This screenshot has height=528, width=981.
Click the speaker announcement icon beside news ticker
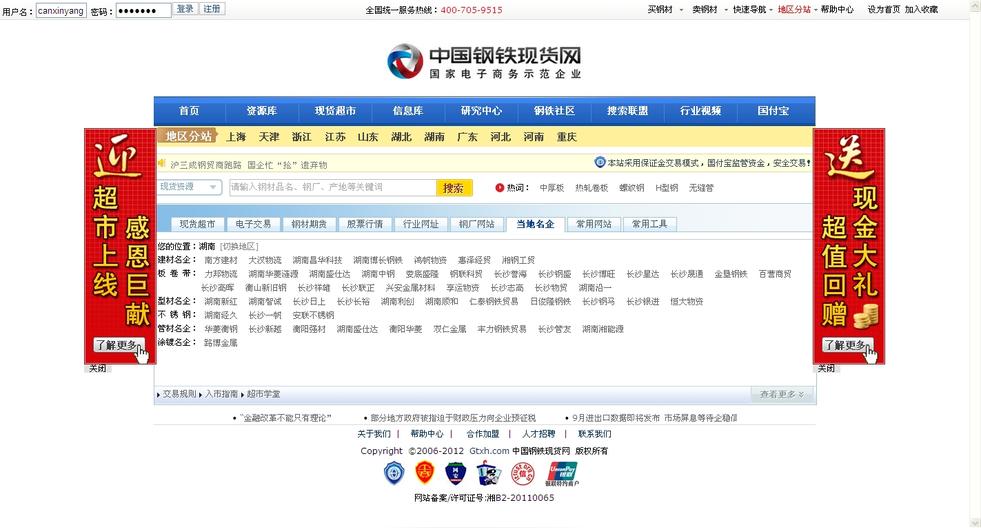tap(162, 163)
